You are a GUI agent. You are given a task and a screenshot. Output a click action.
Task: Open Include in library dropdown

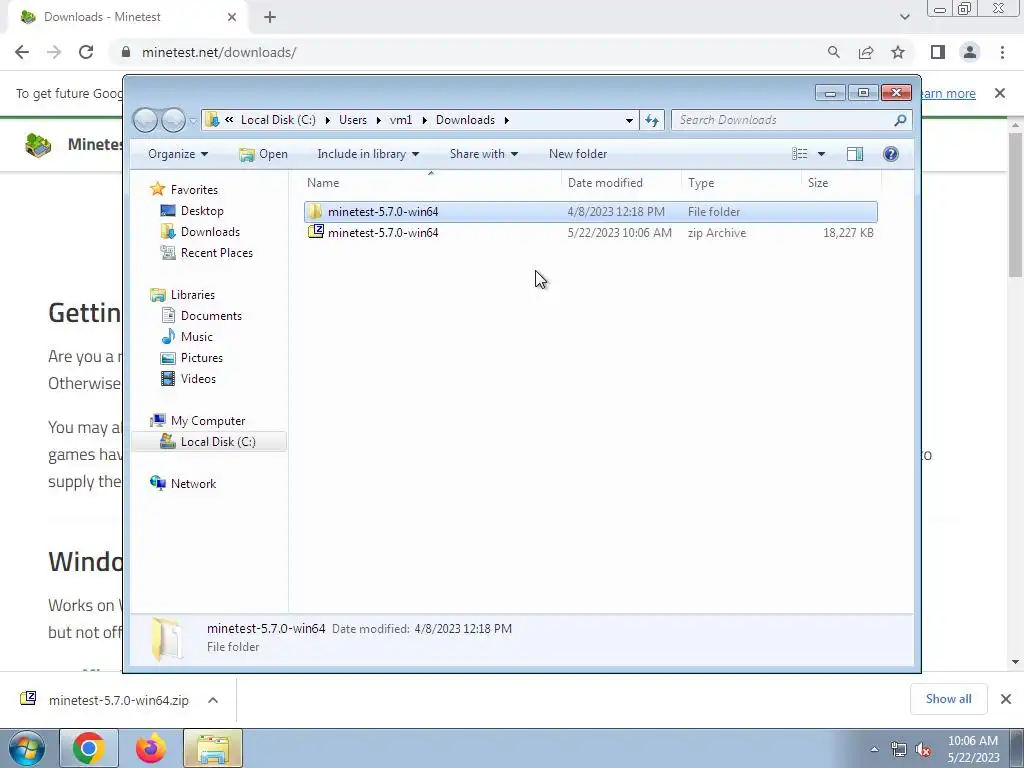pyautogui.click(x=368, y=154)
